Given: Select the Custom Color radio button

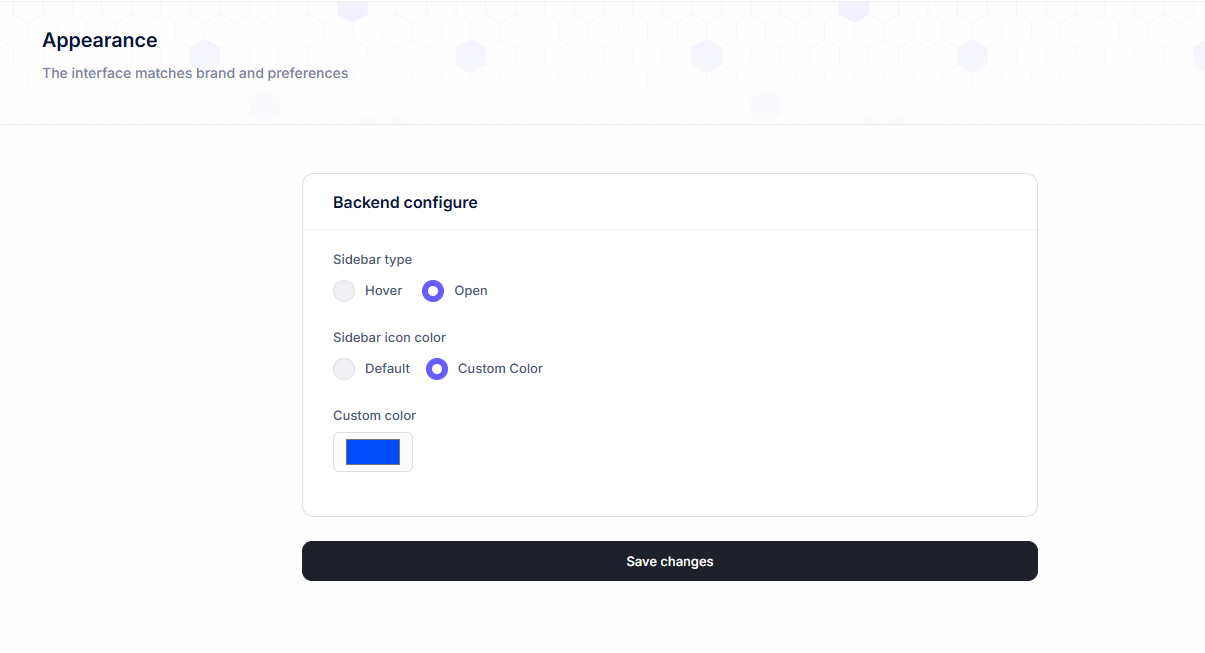Looking at the screenshot, I should (x=437, y=369).
